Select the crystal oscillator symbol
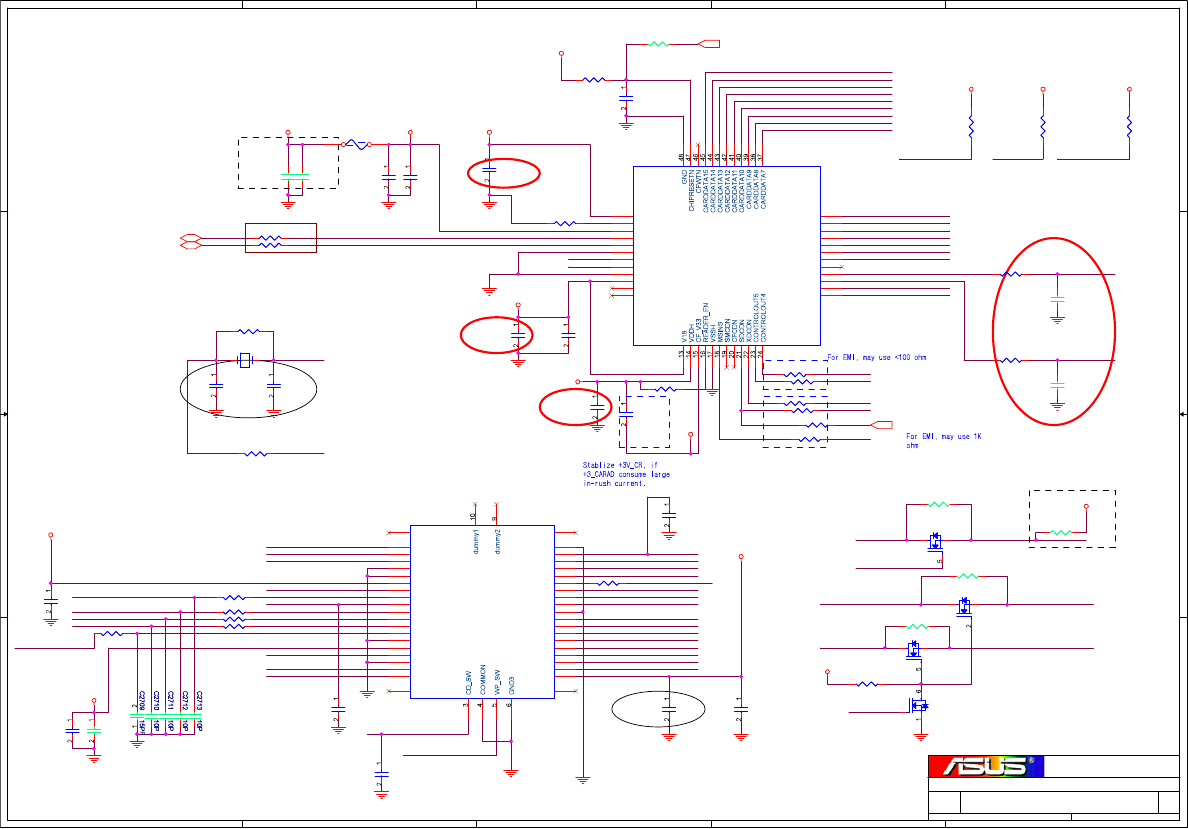This screenshot has width=1188, height=829. click(244, 360)
